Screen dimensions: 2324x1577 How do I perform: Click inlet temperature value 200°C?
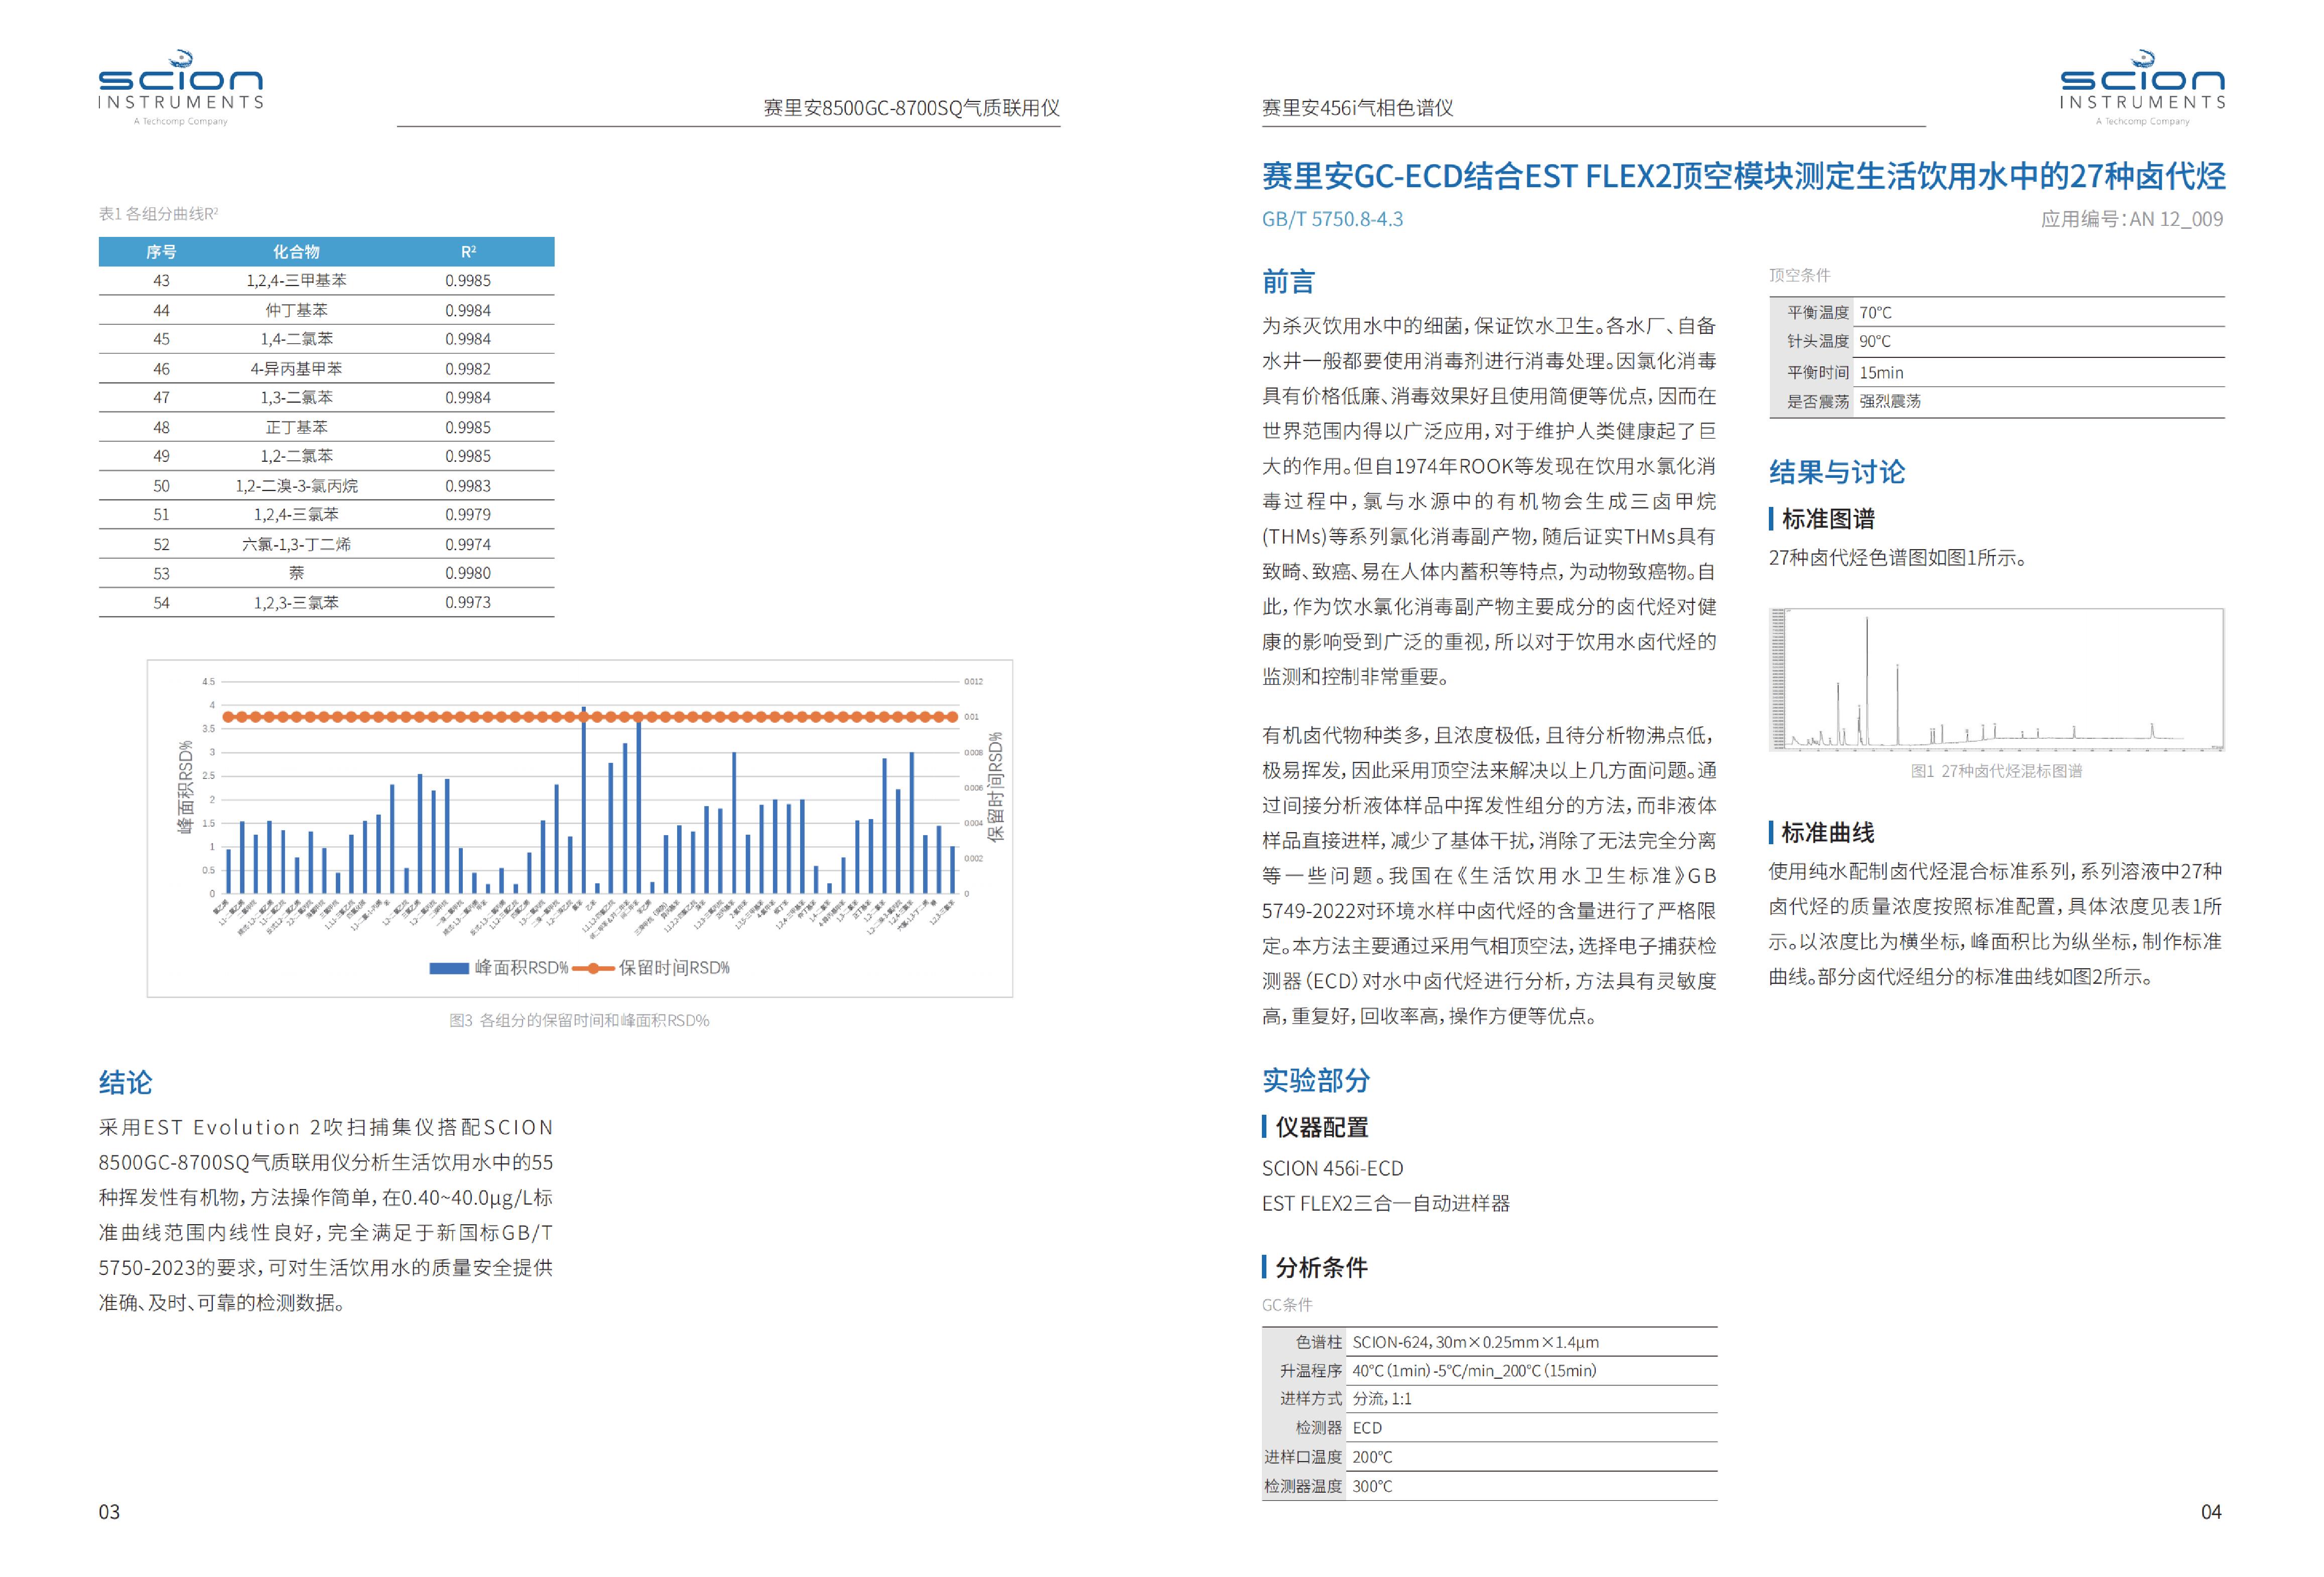(1373, 1458)
